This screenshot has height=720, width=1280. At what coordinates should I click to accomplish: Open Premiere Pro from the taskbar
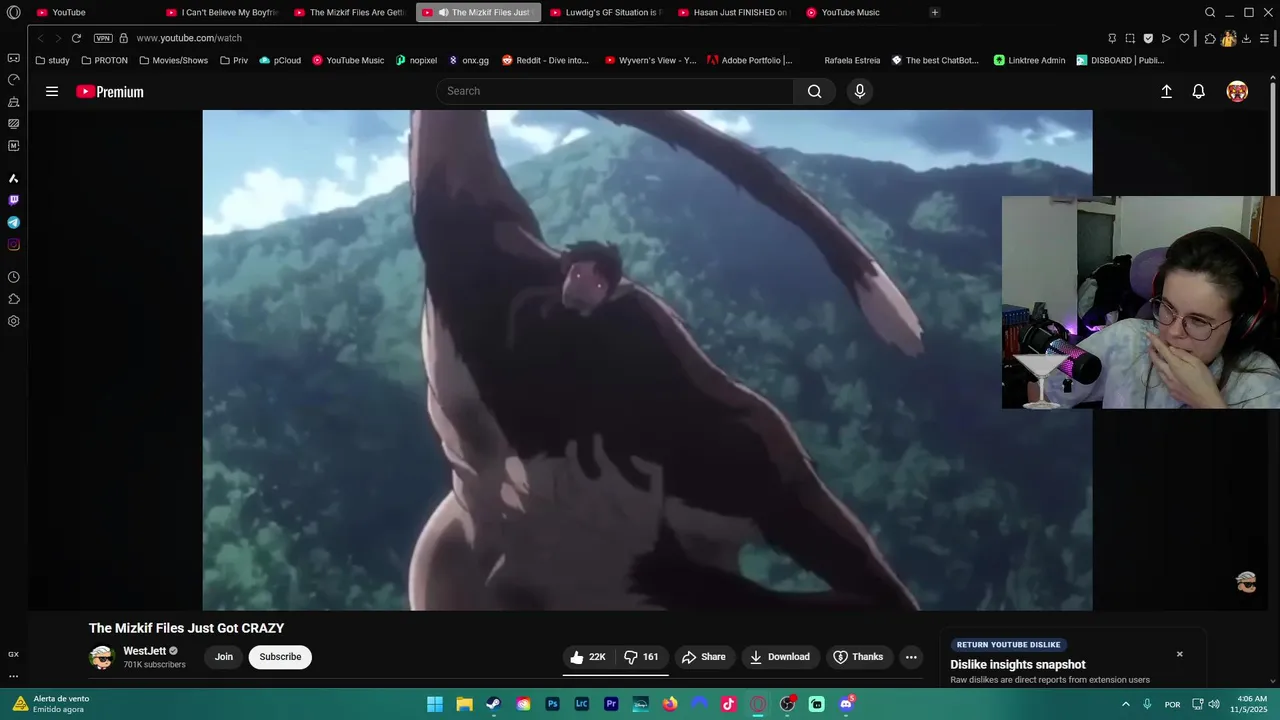coord(611,704)
